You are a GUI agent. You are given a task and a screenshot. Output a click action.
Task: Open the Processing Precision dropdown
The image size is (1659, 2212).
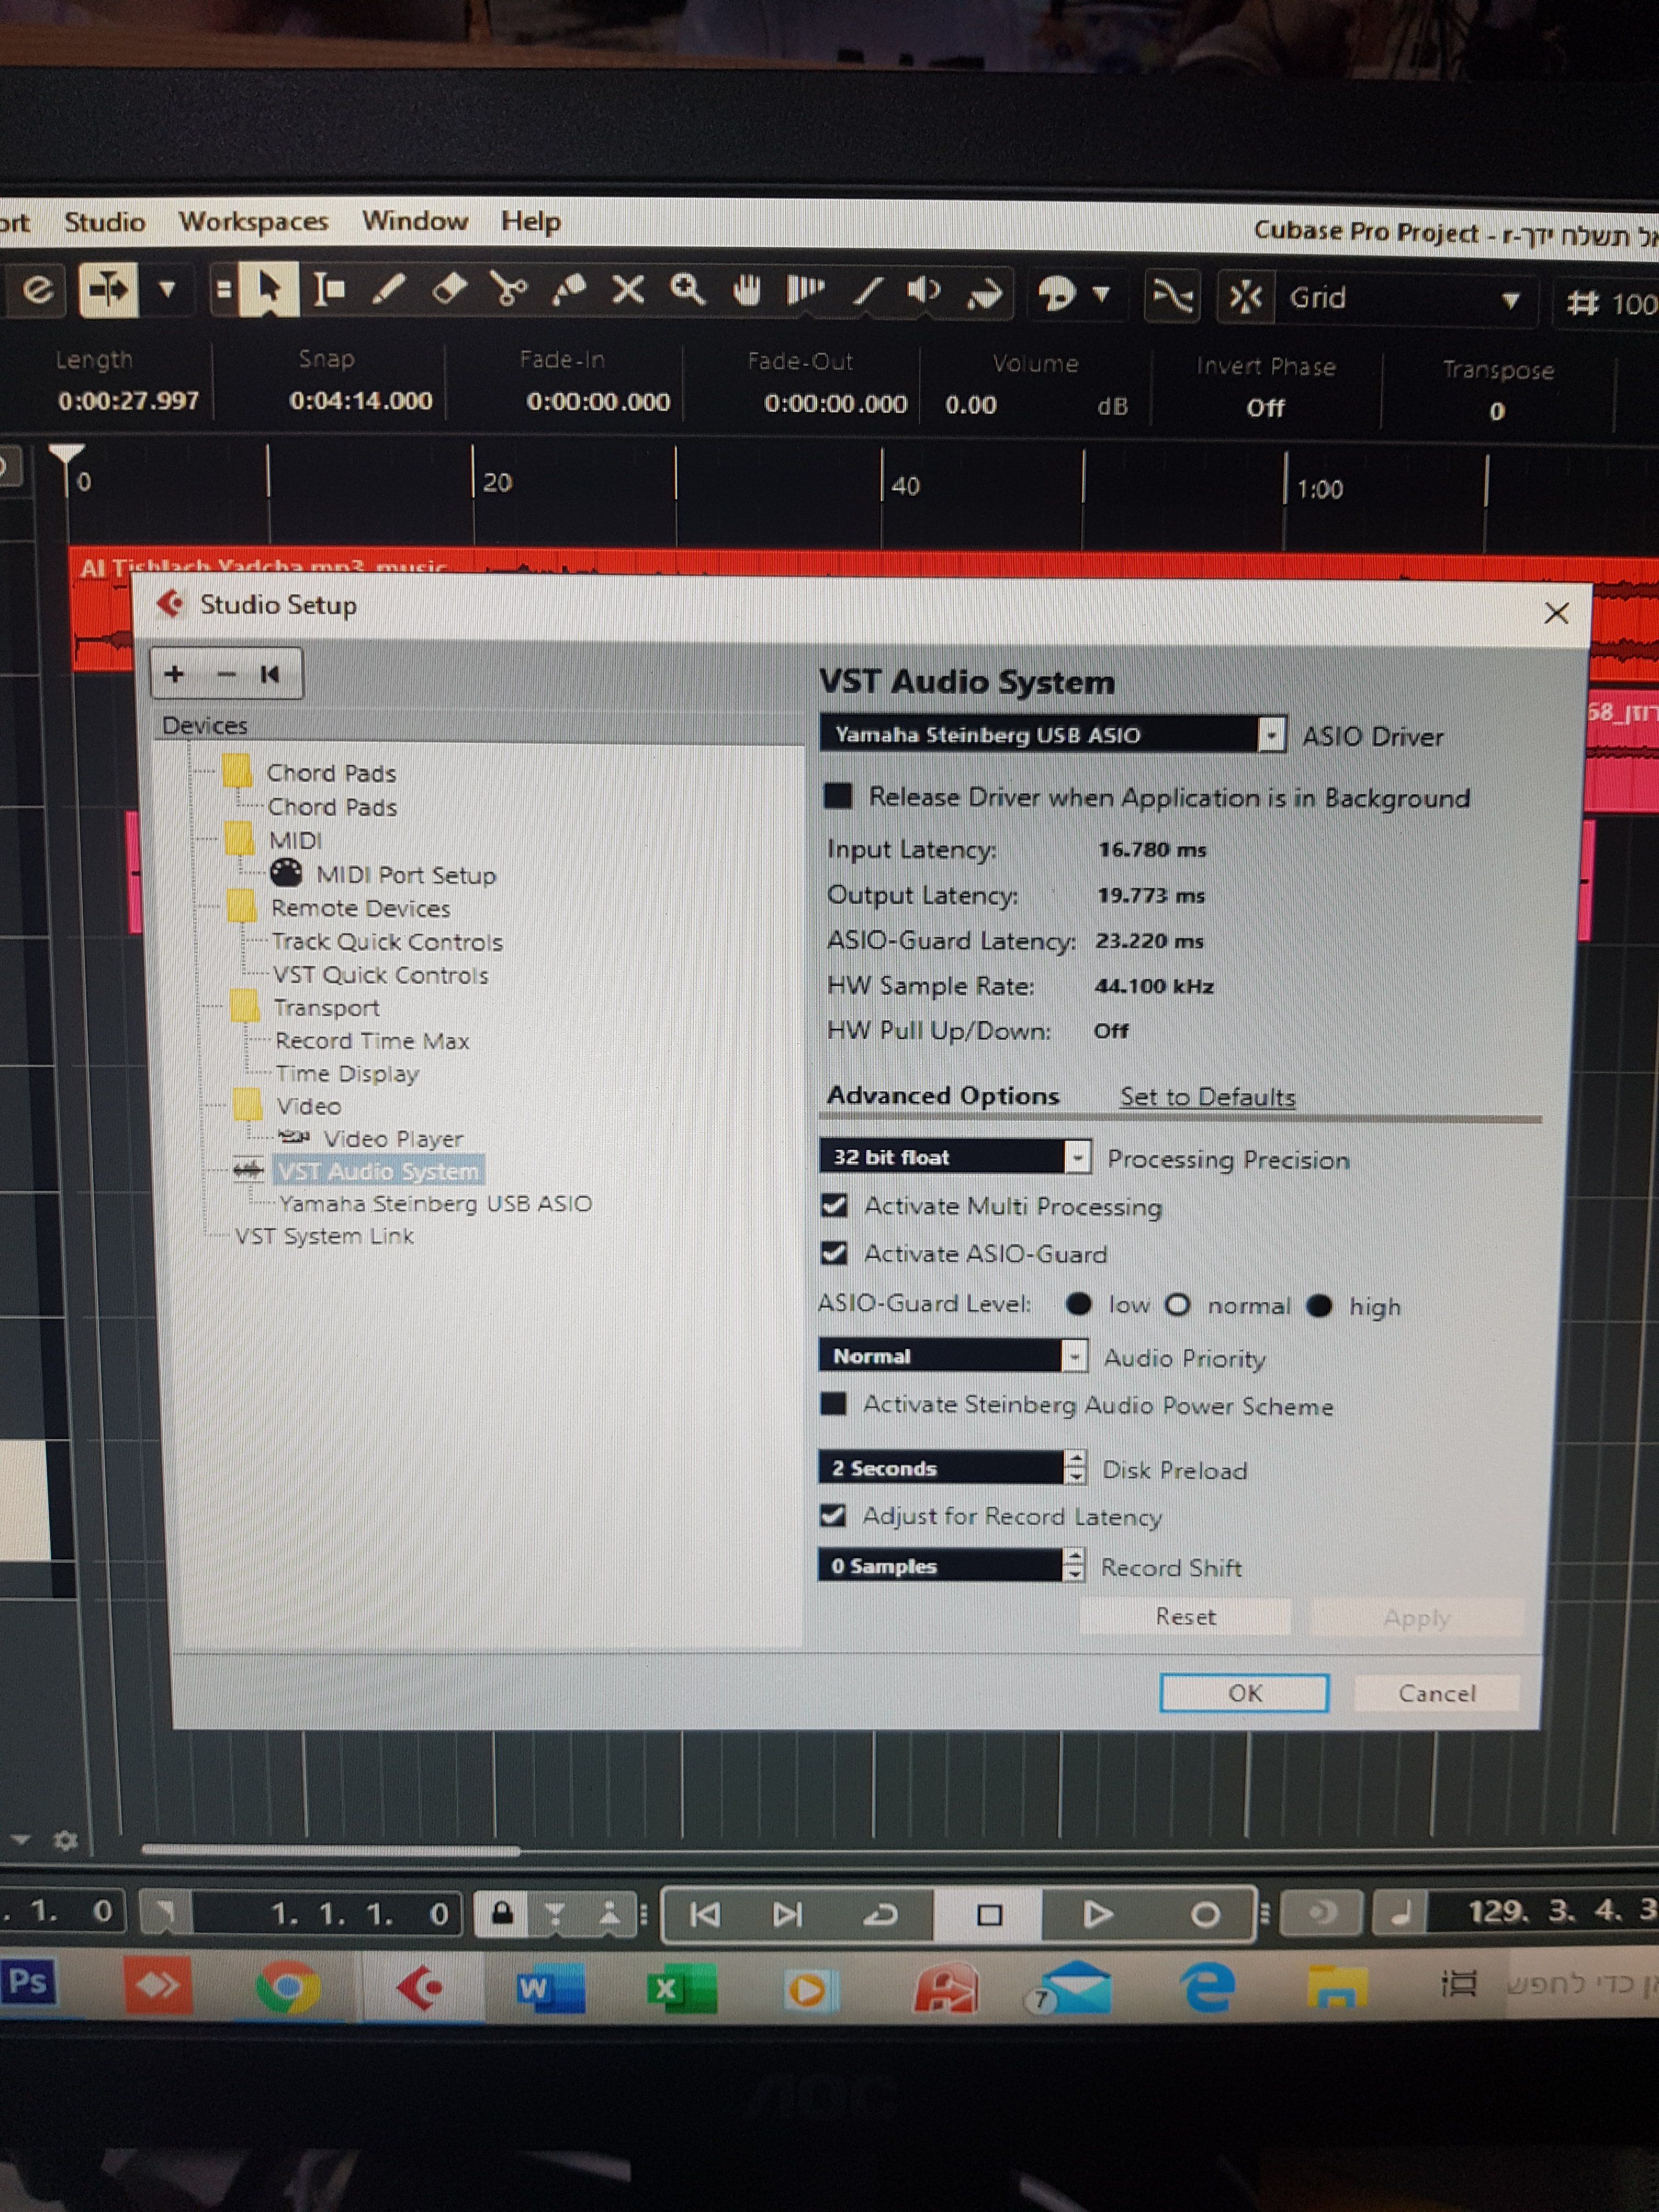click(x=1076, y=1157)
